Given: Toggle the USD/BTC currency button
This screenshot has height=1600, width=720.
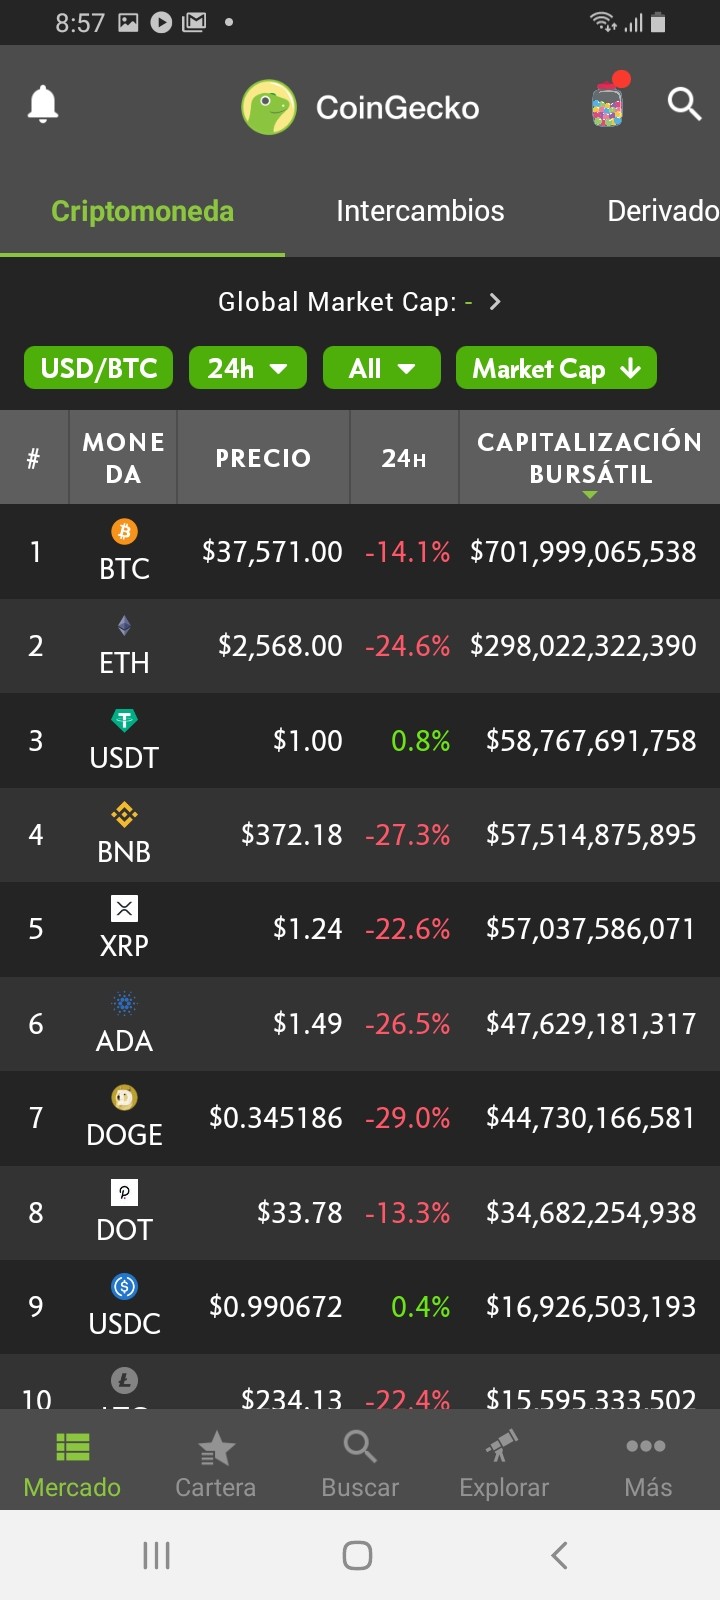Looking at the screenshot, I should 99,368.
